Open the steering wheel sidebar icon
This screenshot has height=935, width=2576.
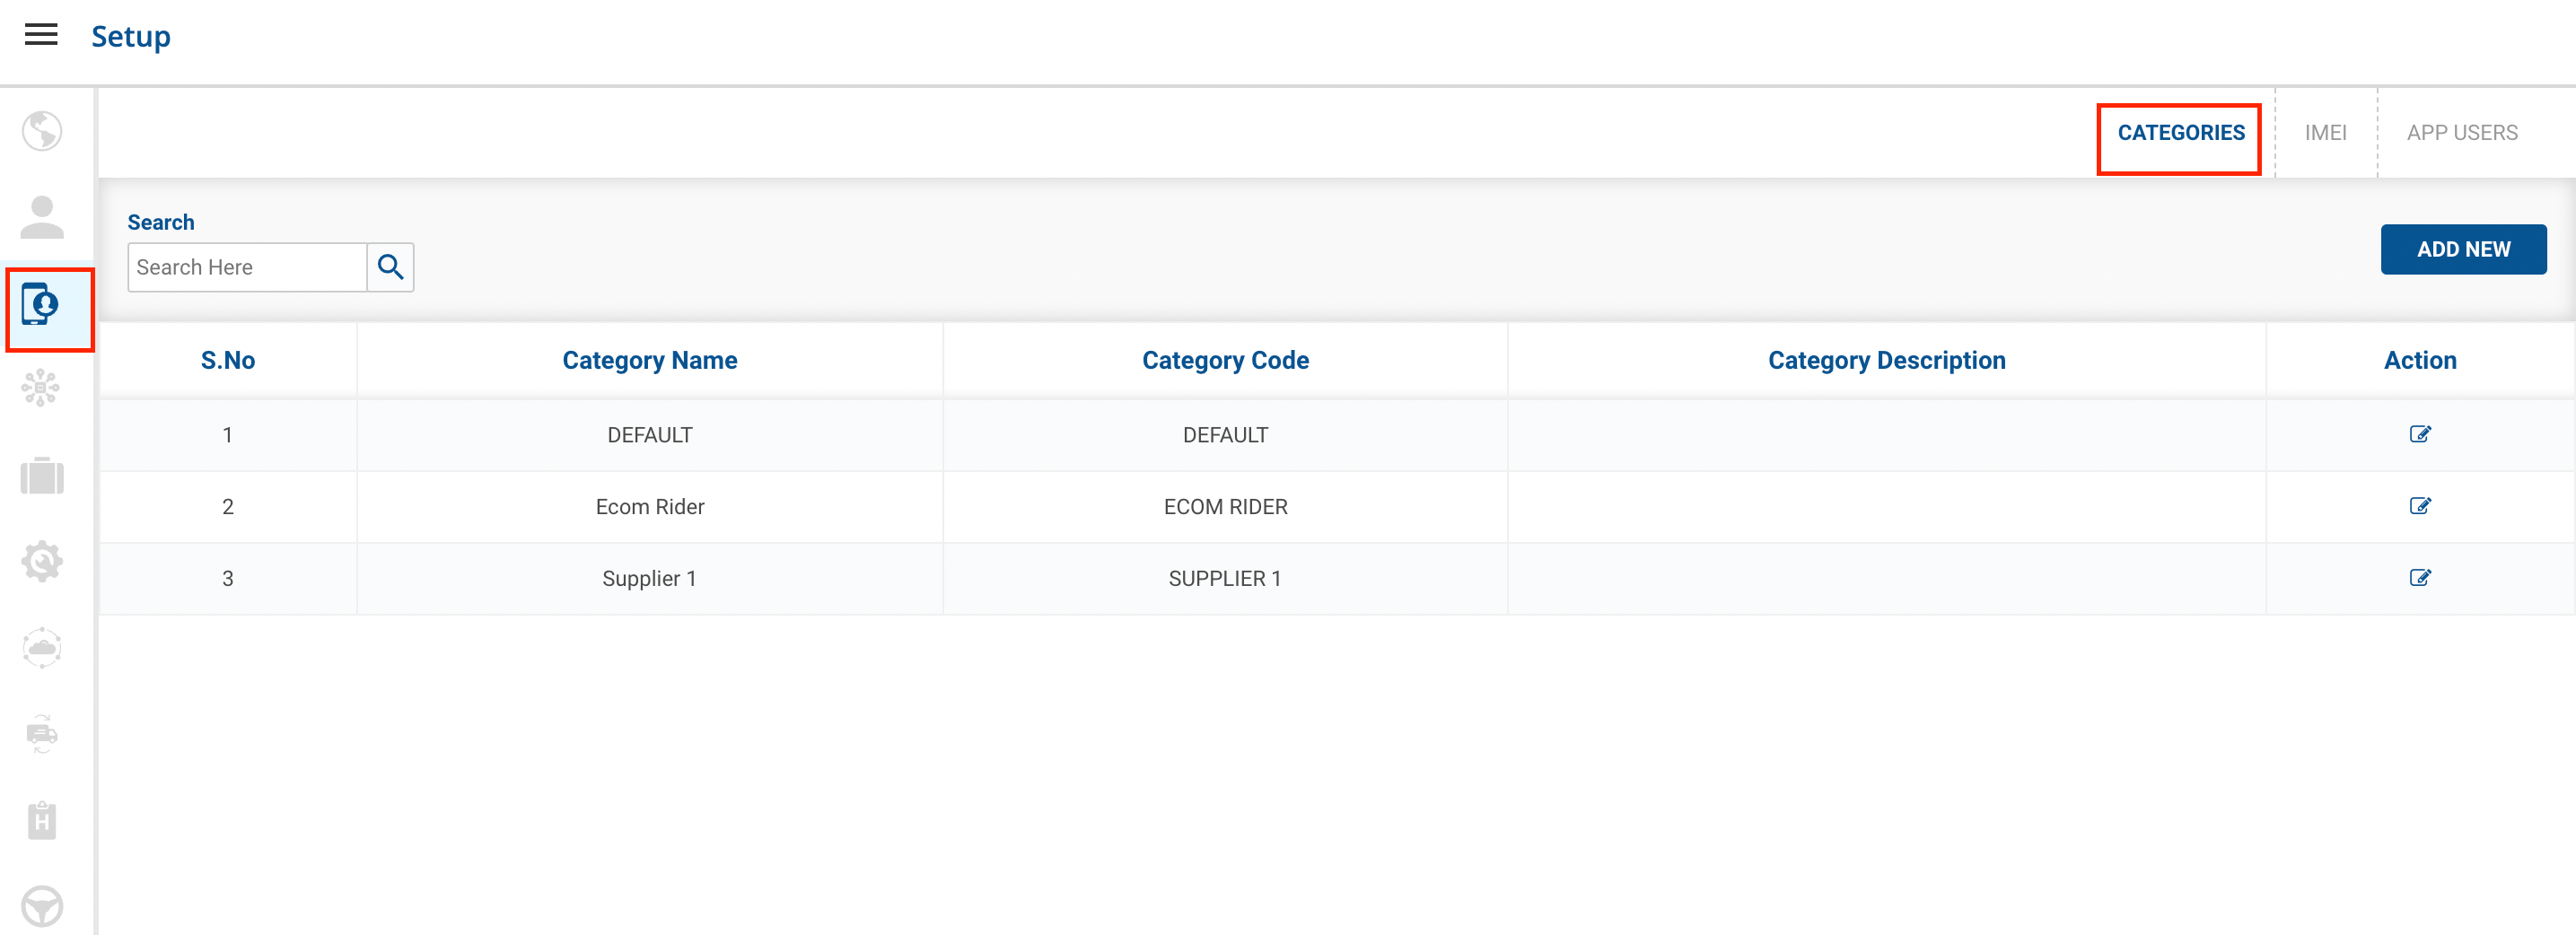tap(42, 906)
